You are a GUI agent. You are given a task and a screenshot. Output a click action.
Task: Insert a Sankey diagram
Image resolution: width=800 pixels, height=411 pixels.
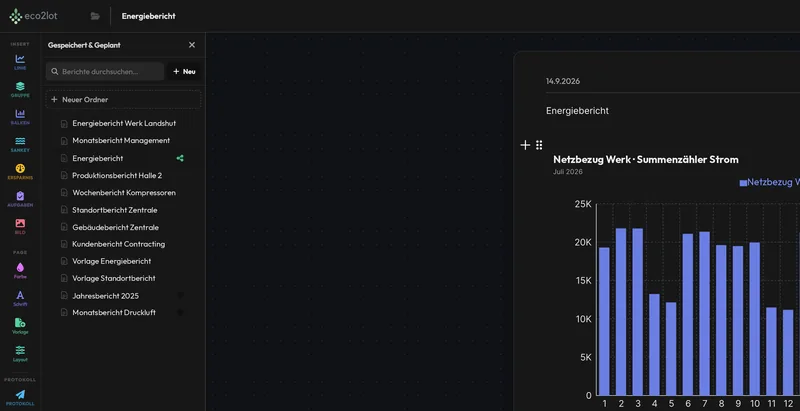tap(20, 145)
